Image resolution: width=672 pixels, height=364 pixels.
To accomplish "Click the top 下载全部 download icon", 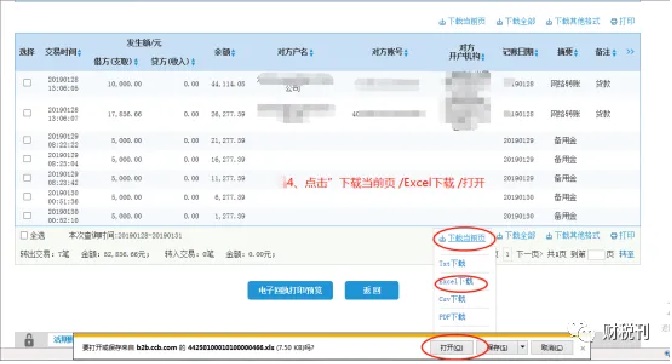I will coord(500,21).
